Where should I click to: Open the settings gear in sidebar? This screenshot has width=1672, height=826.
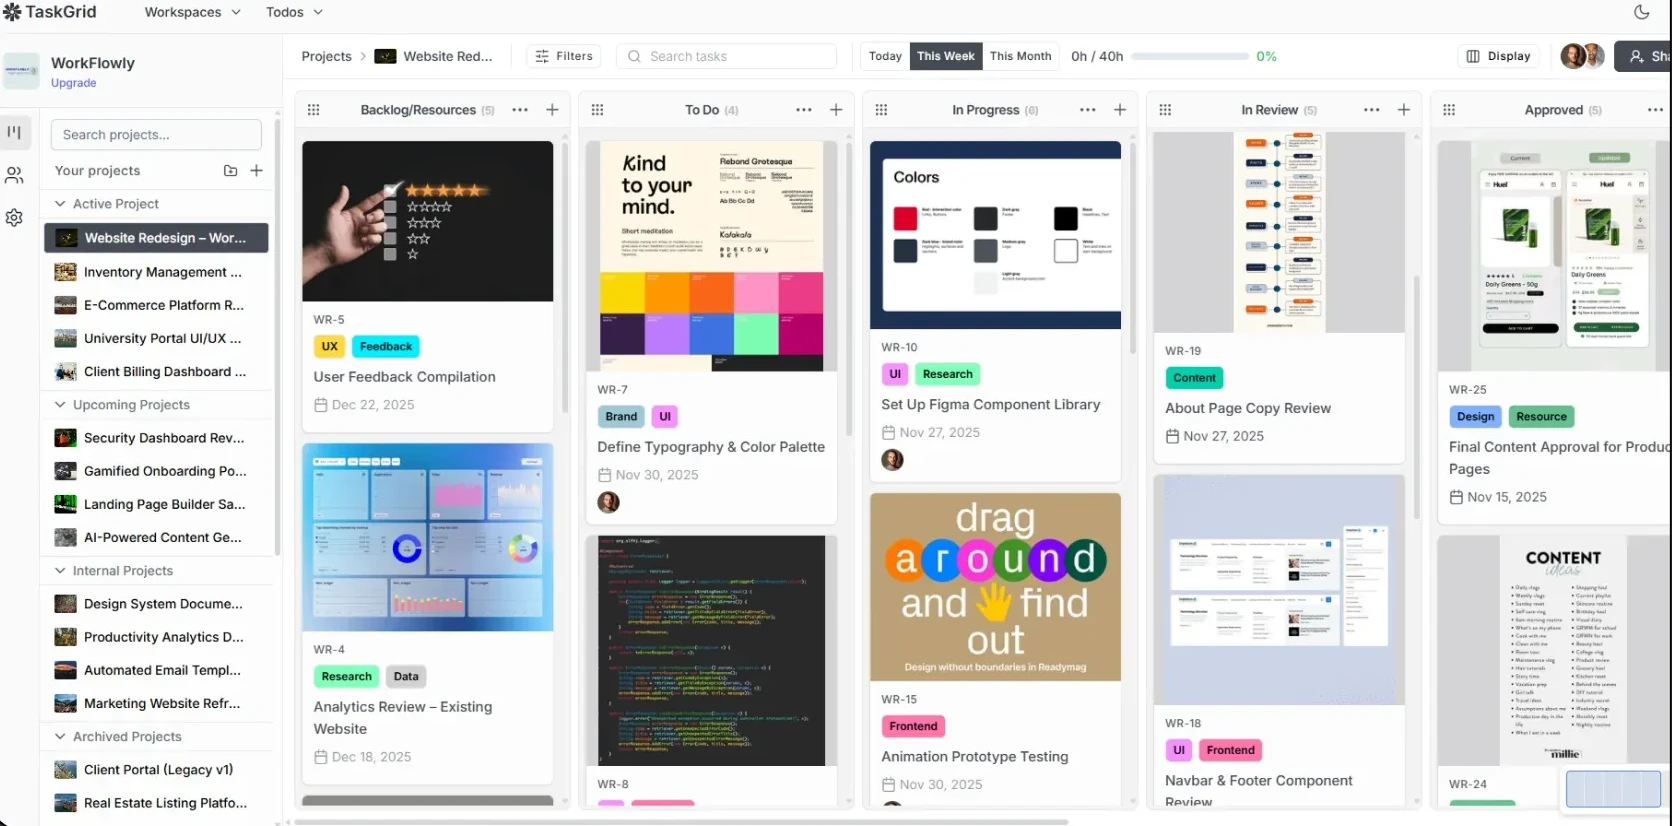click(15, 217)
